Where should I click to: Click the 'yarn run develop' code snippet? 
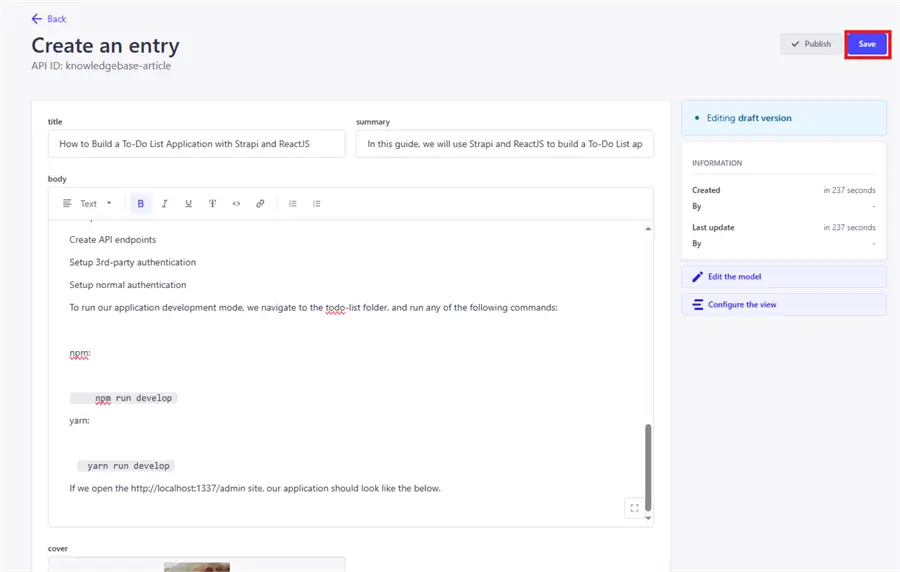pyautogui.click(x=126, y=466)
